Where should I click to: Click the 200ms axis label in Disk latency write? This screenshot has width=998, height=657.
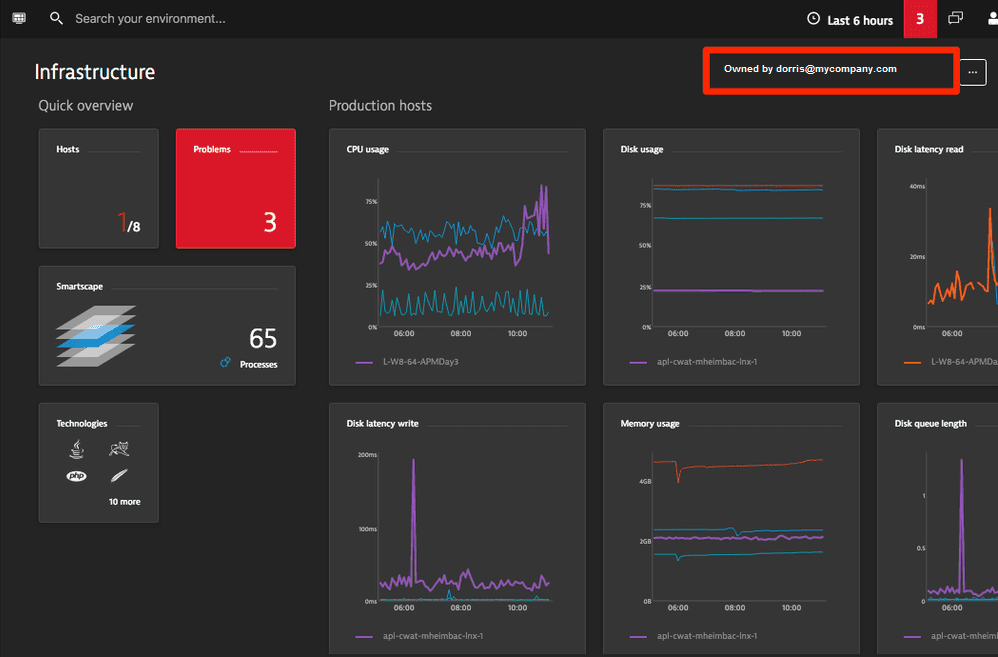(x=367, y=455)
